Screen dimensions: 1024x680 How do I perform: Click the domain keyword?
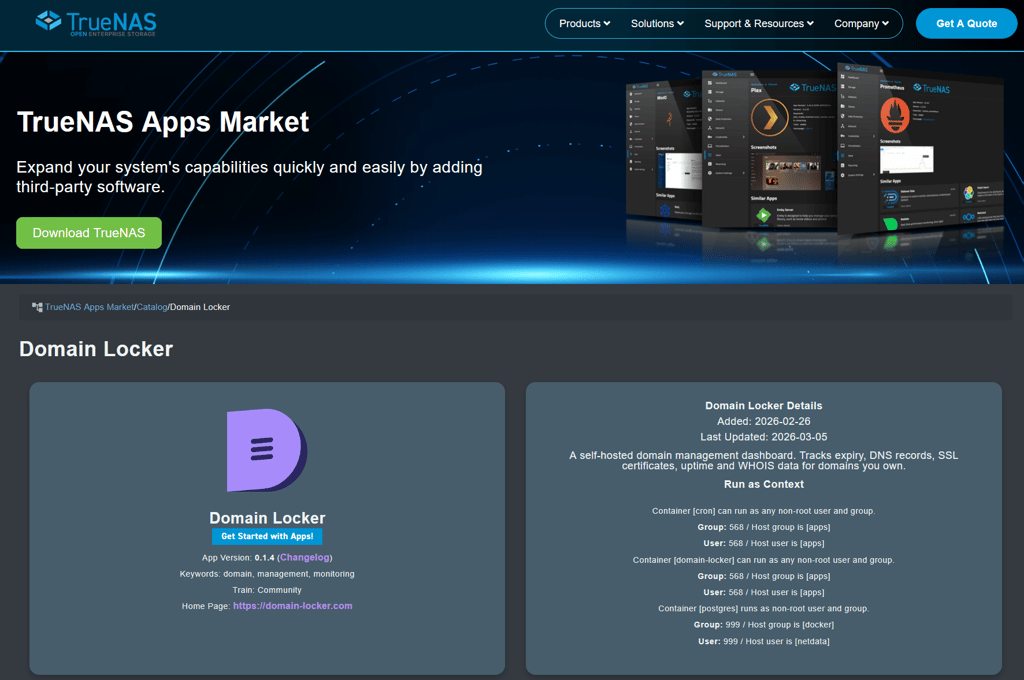[x=236, y=574]
